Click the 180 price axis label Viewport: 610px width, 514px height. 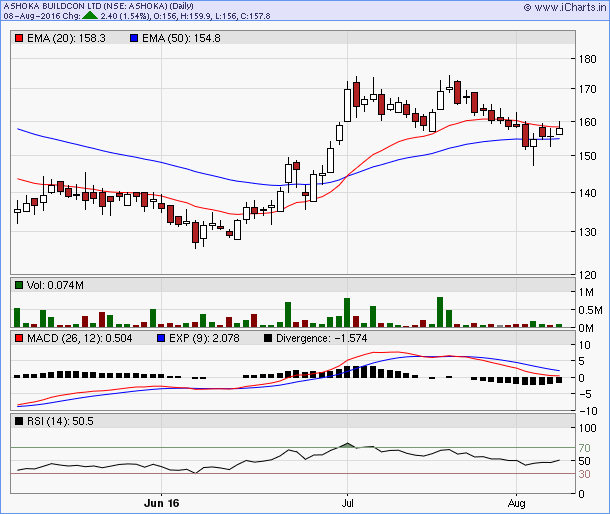click(x=587, y=59)
